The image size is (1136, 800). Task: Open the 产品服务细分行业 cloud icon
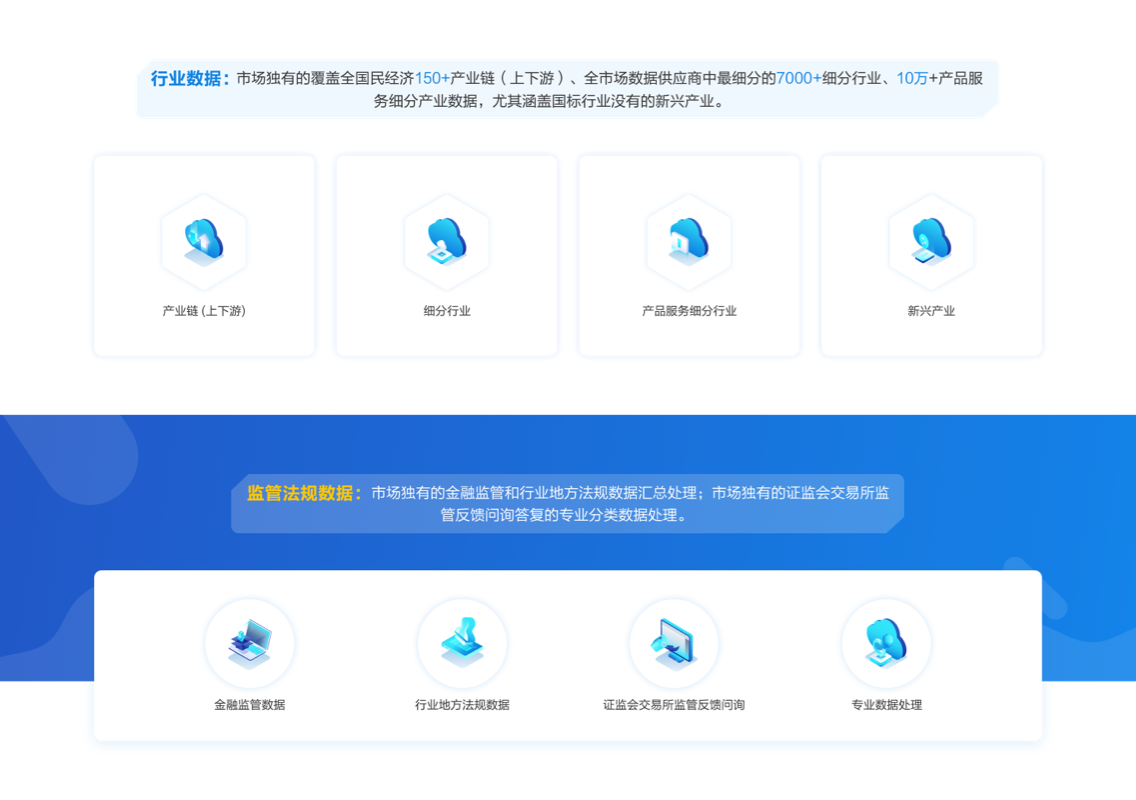coord(688,240)
